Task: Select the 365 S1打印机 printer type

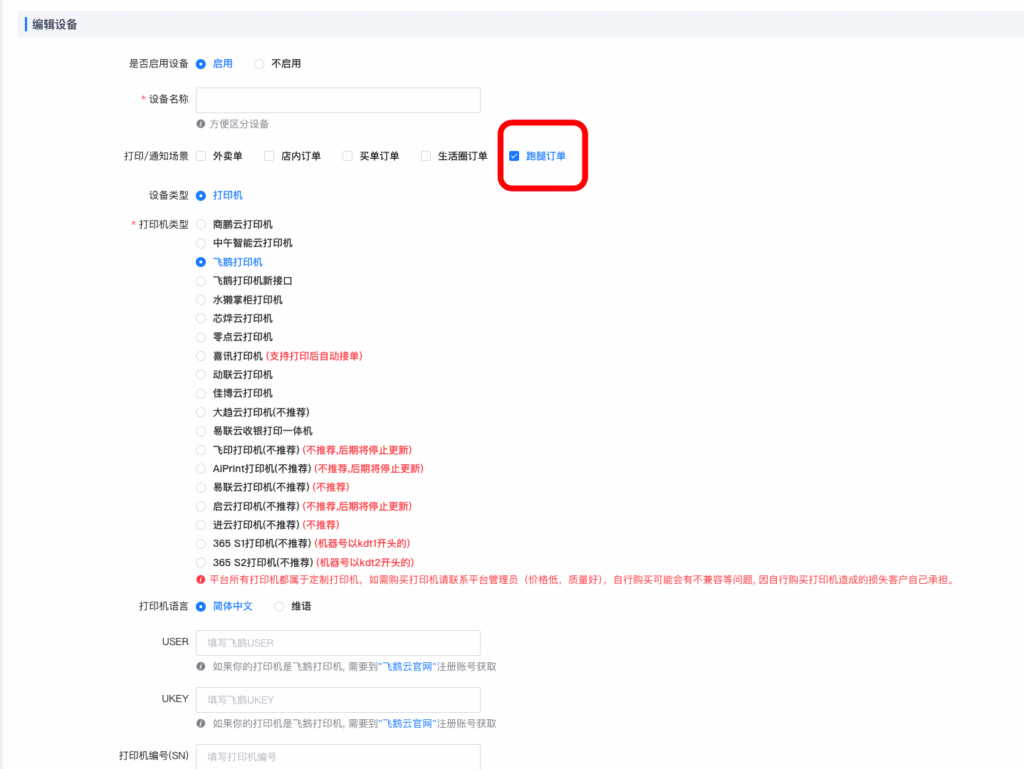Action: [200, 543]
